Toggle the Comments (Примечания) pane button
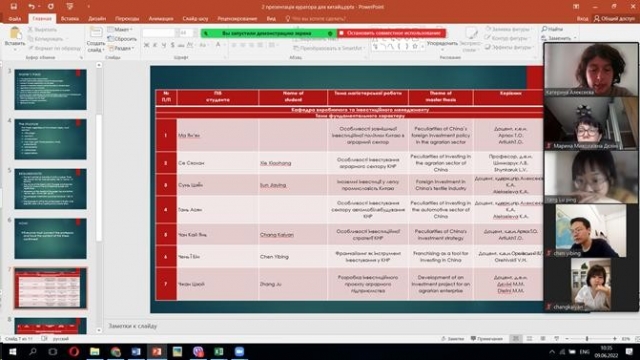640x360 pixels. 487,339
